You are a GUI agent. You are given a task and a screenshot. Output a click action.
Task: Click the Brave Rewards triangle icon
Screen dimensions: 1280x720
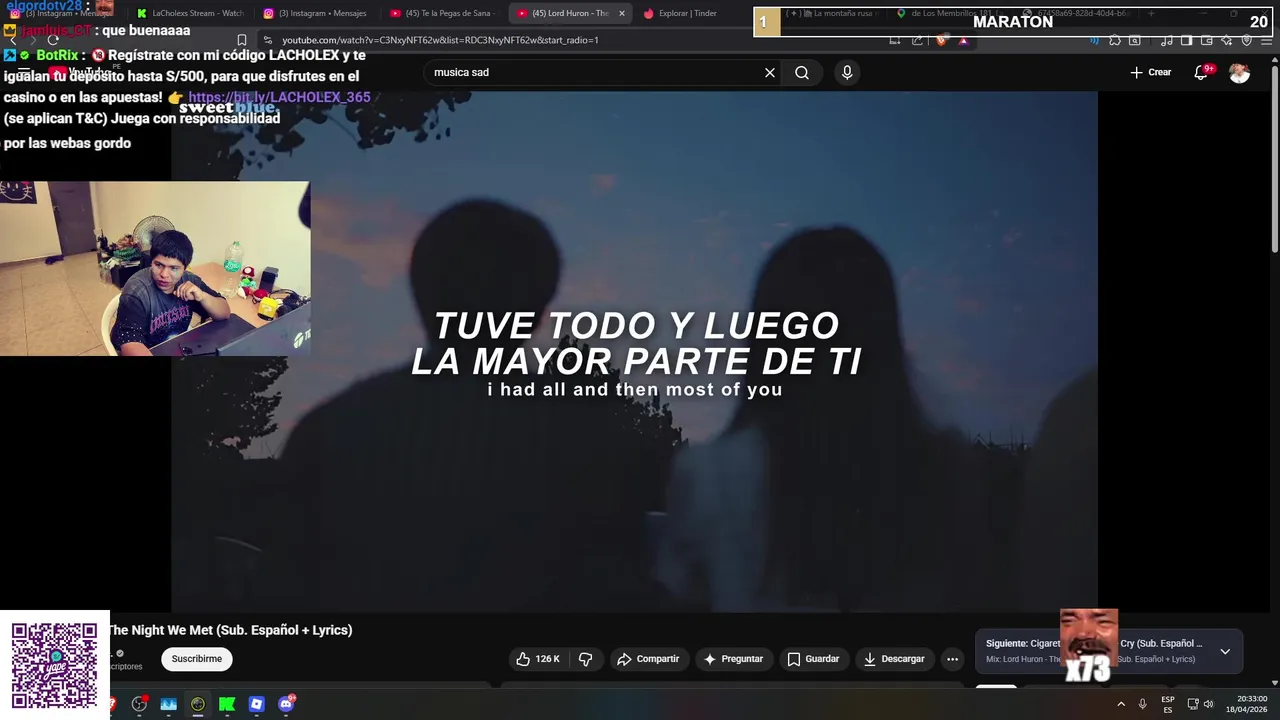pos(963,40)
